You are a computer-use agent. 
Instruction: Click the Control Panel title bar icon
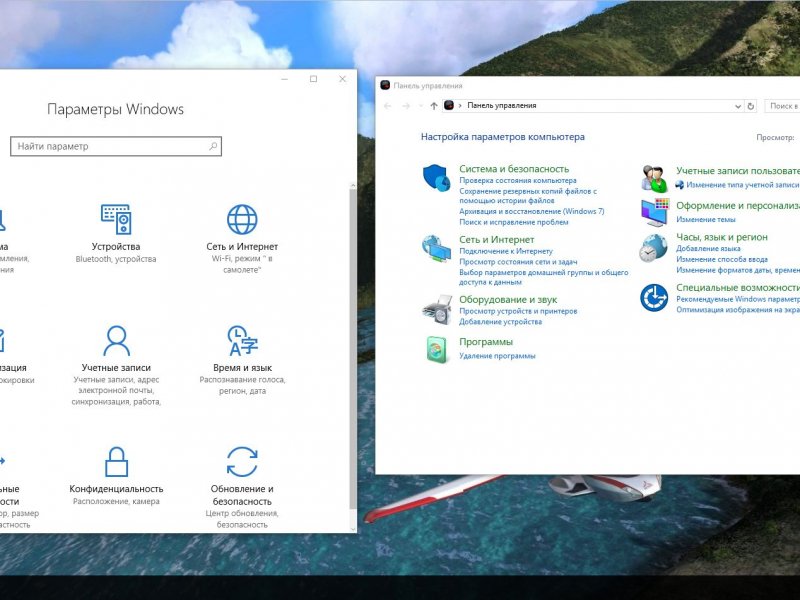click(x=385, y=85)
